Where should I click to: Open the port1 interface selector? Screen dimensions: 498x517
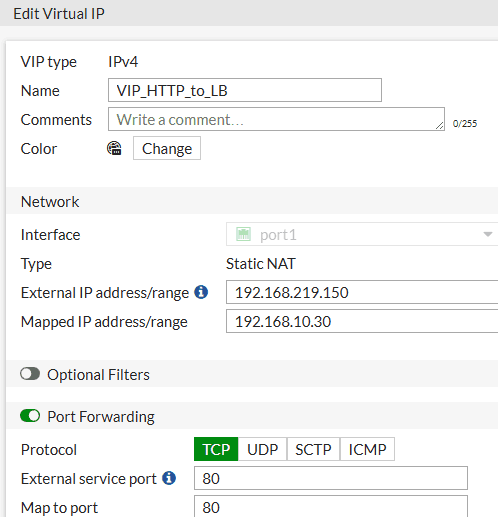(362, 234)
